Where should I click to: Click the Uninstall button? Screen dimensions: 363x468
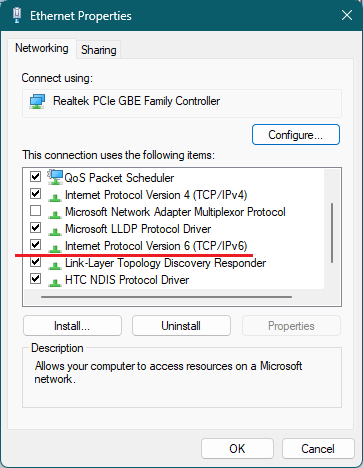point(181,326)
